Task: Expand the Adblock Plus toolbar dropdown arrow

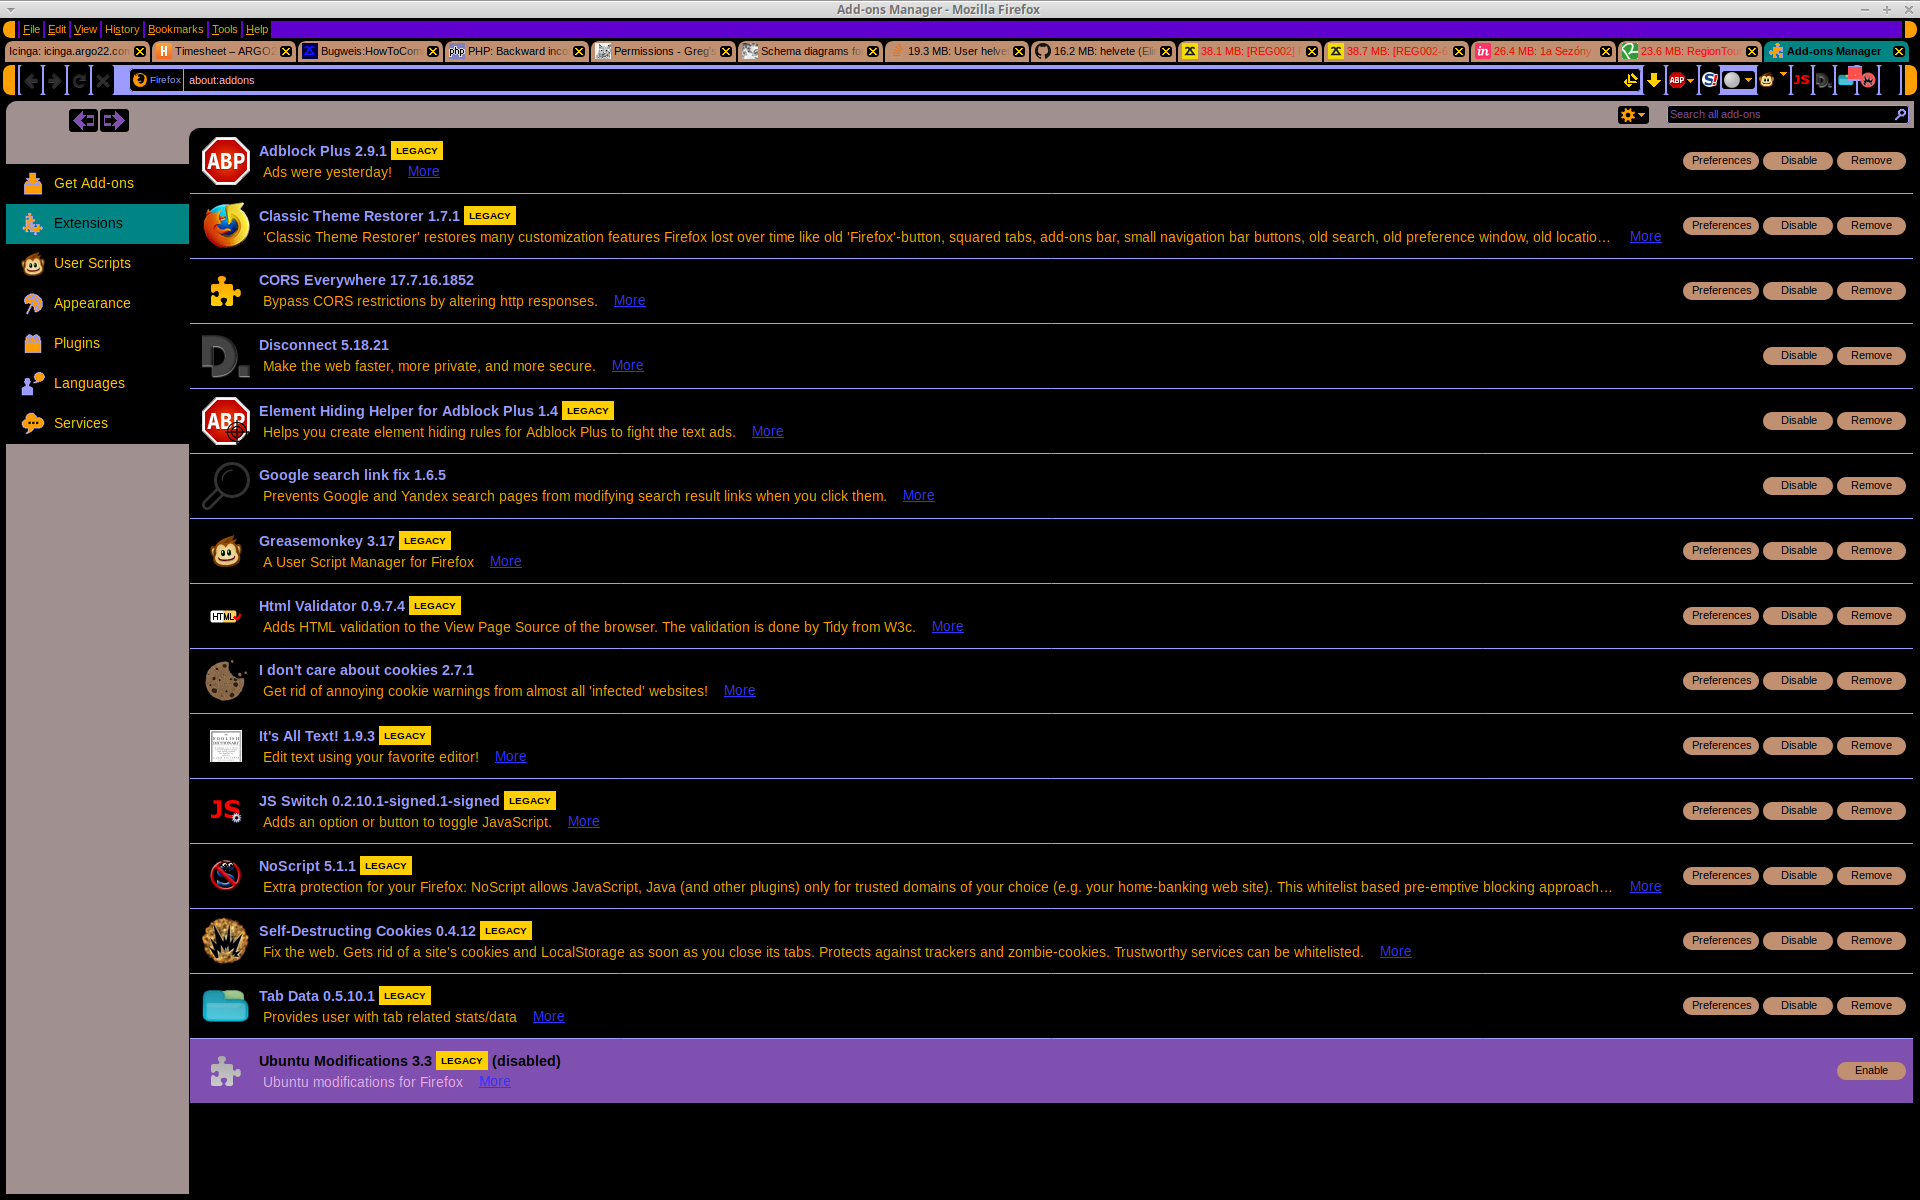Action: coord(1690,81)
